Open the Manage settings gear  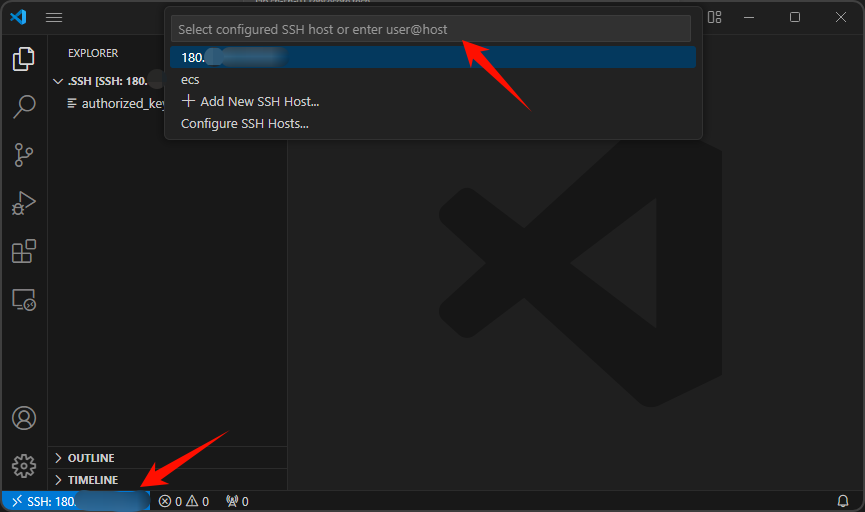coord(23,465)
